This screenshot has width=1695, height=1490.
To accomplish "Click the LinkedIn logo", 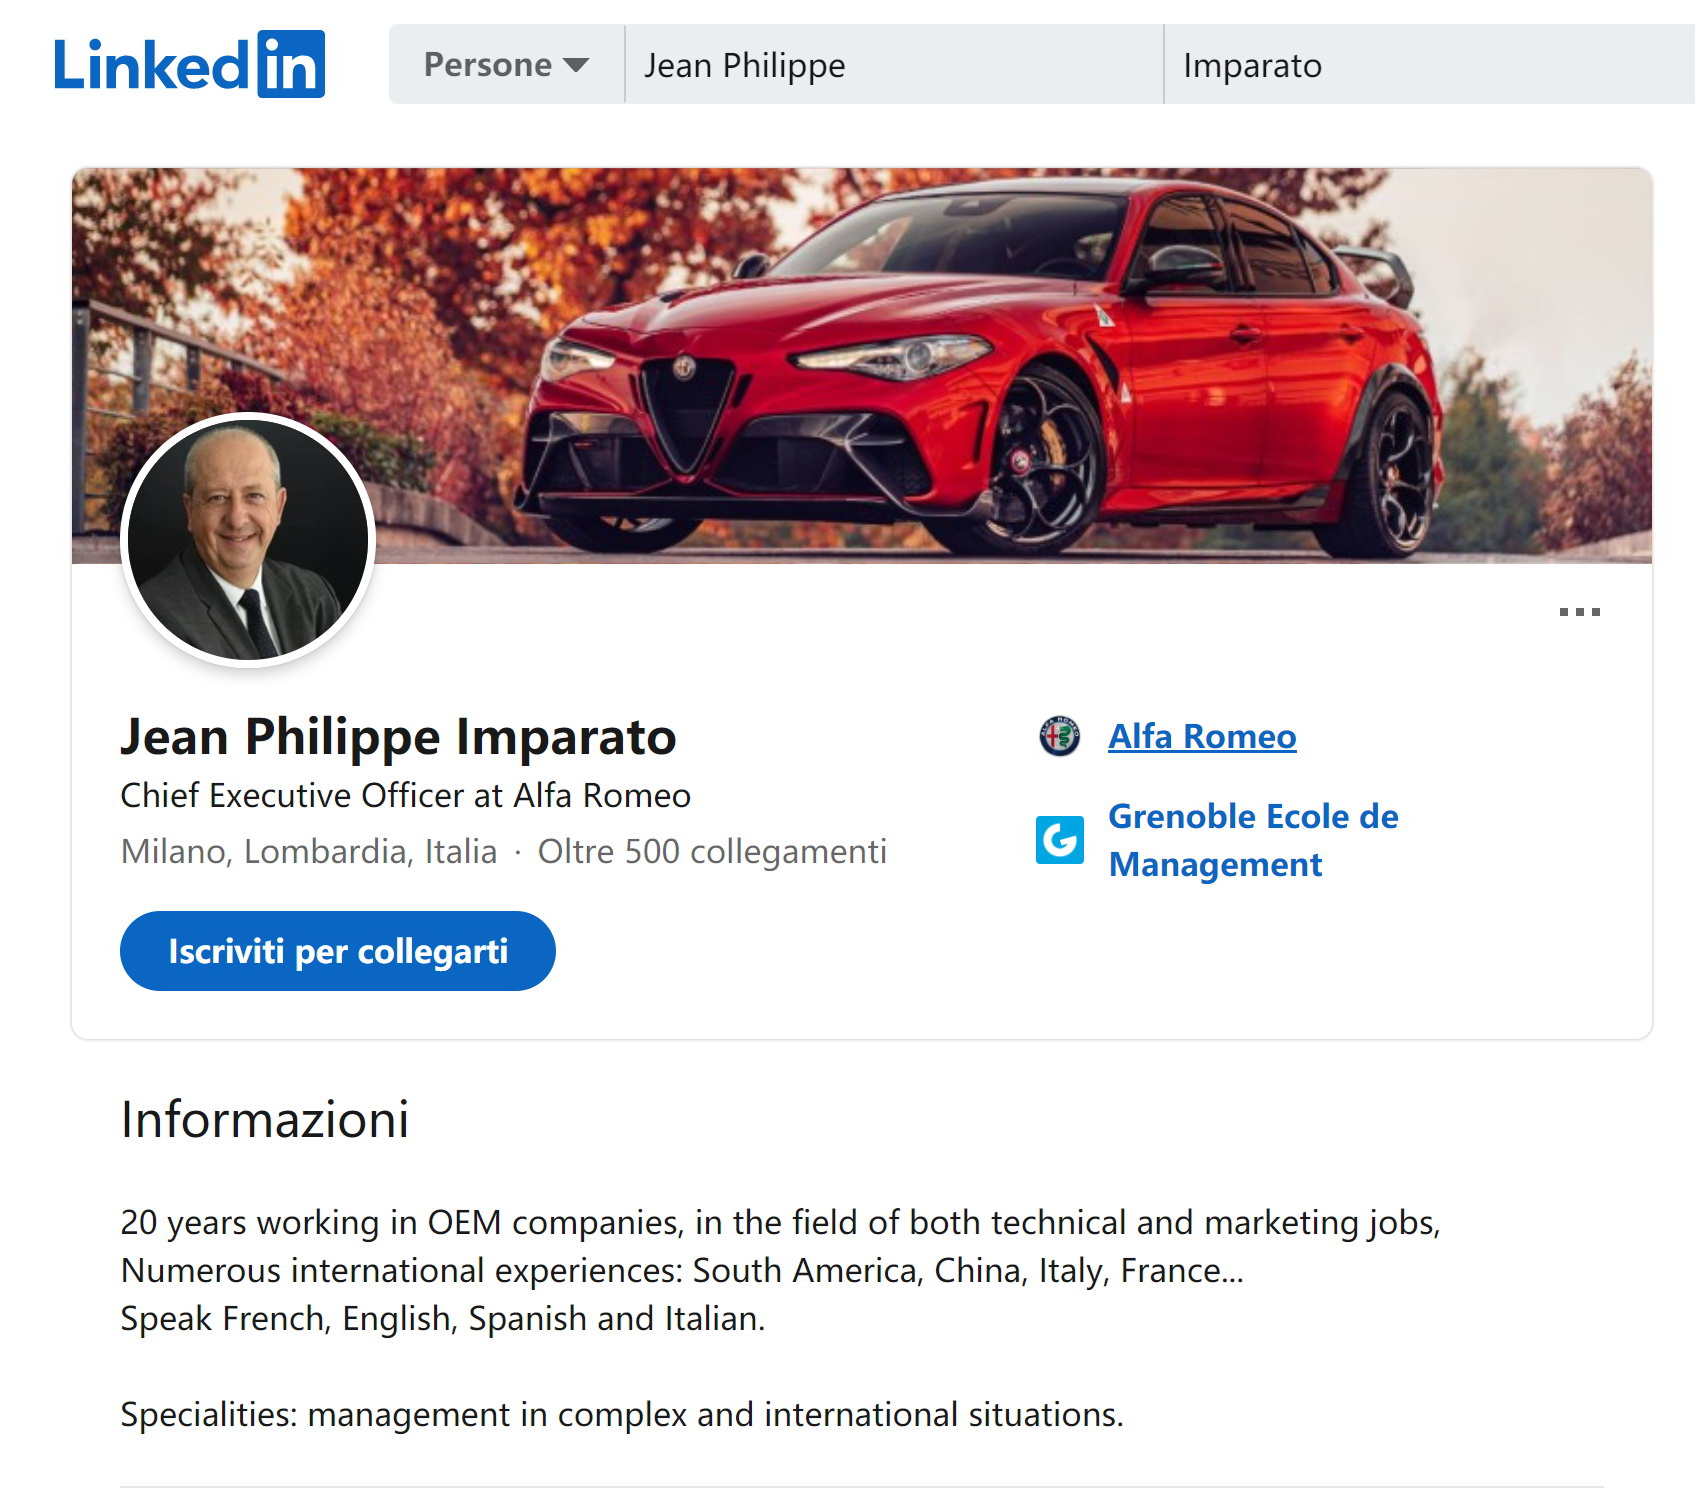I will (x=189, y=64).
